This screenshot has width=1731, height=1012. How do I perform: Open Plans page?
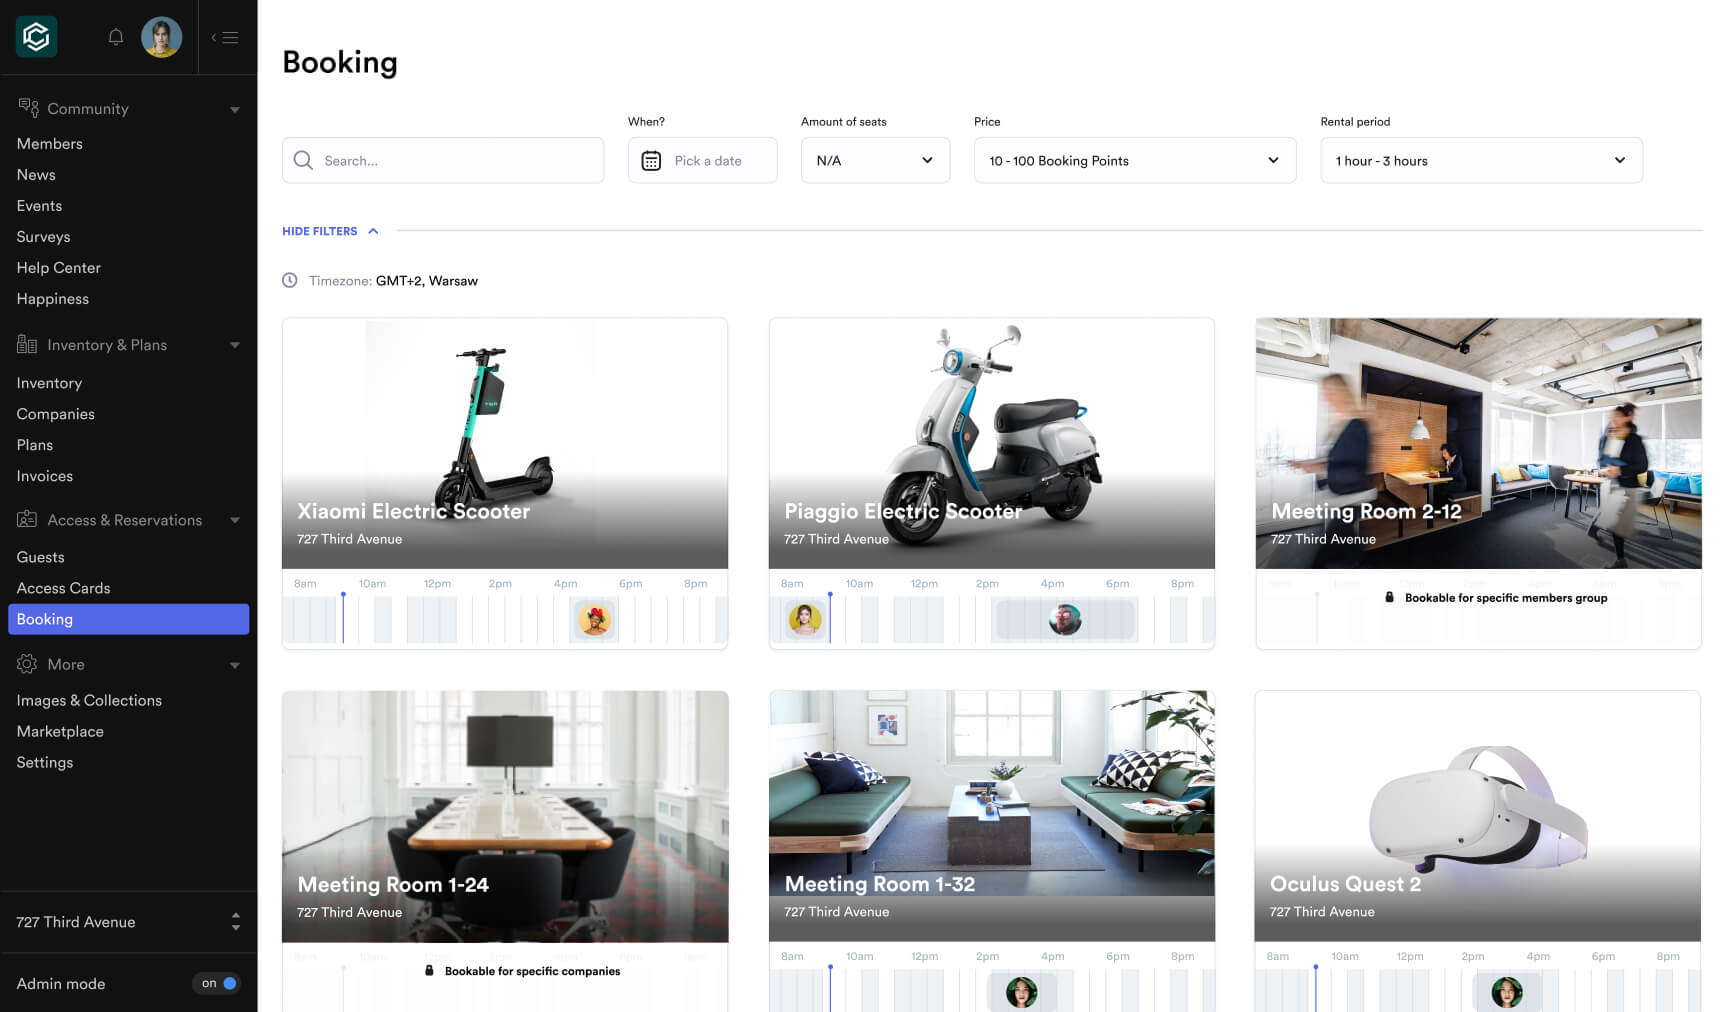[x=35, y=444]
